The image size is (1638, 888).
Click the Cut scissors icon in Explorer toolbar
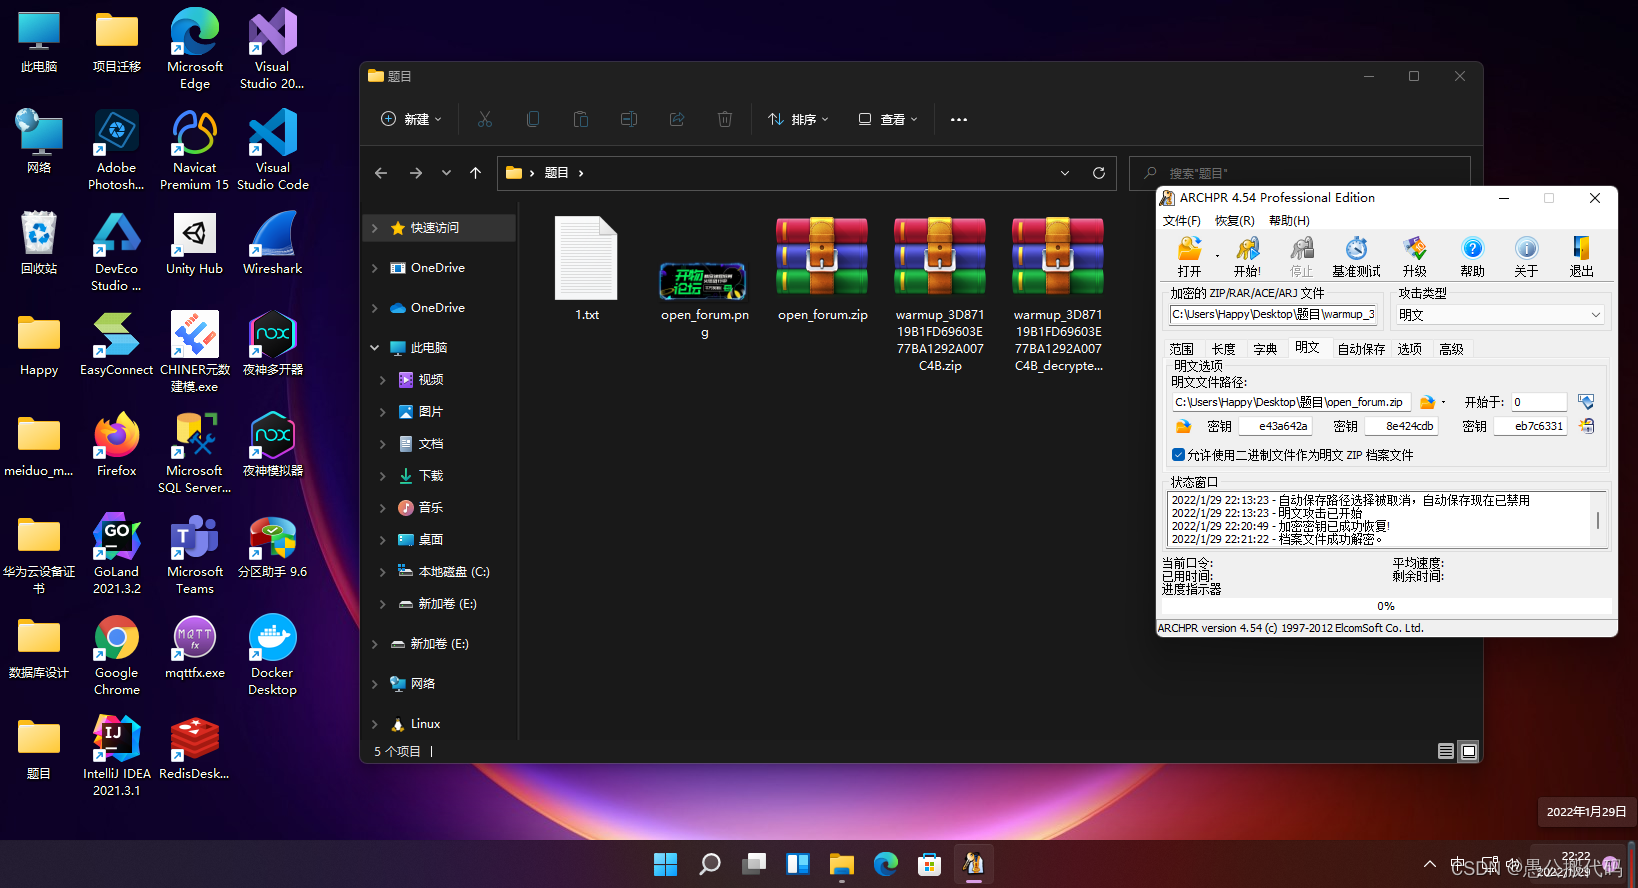click(485, 119)
